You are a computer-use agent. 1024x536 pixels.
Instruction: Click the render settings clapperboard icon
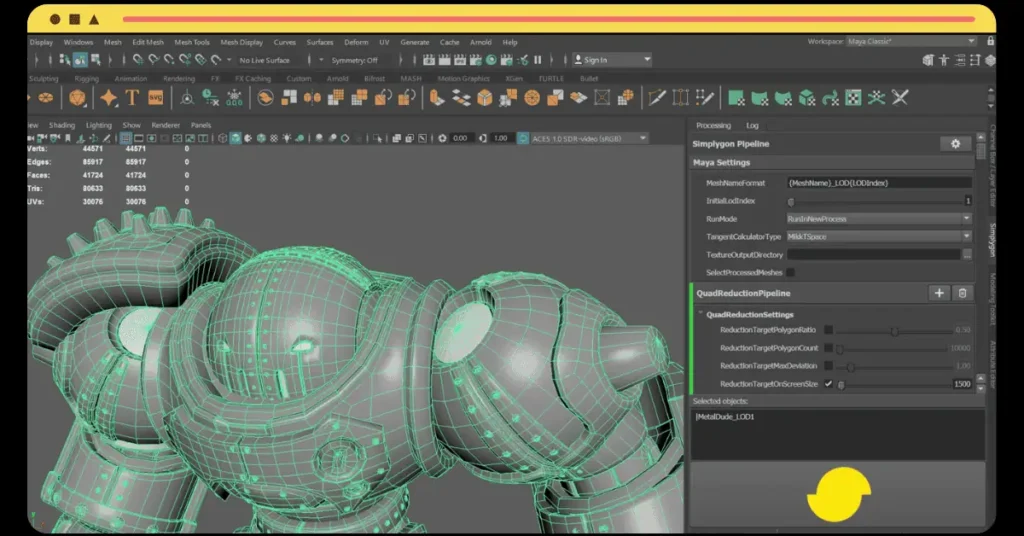(475, 60)
